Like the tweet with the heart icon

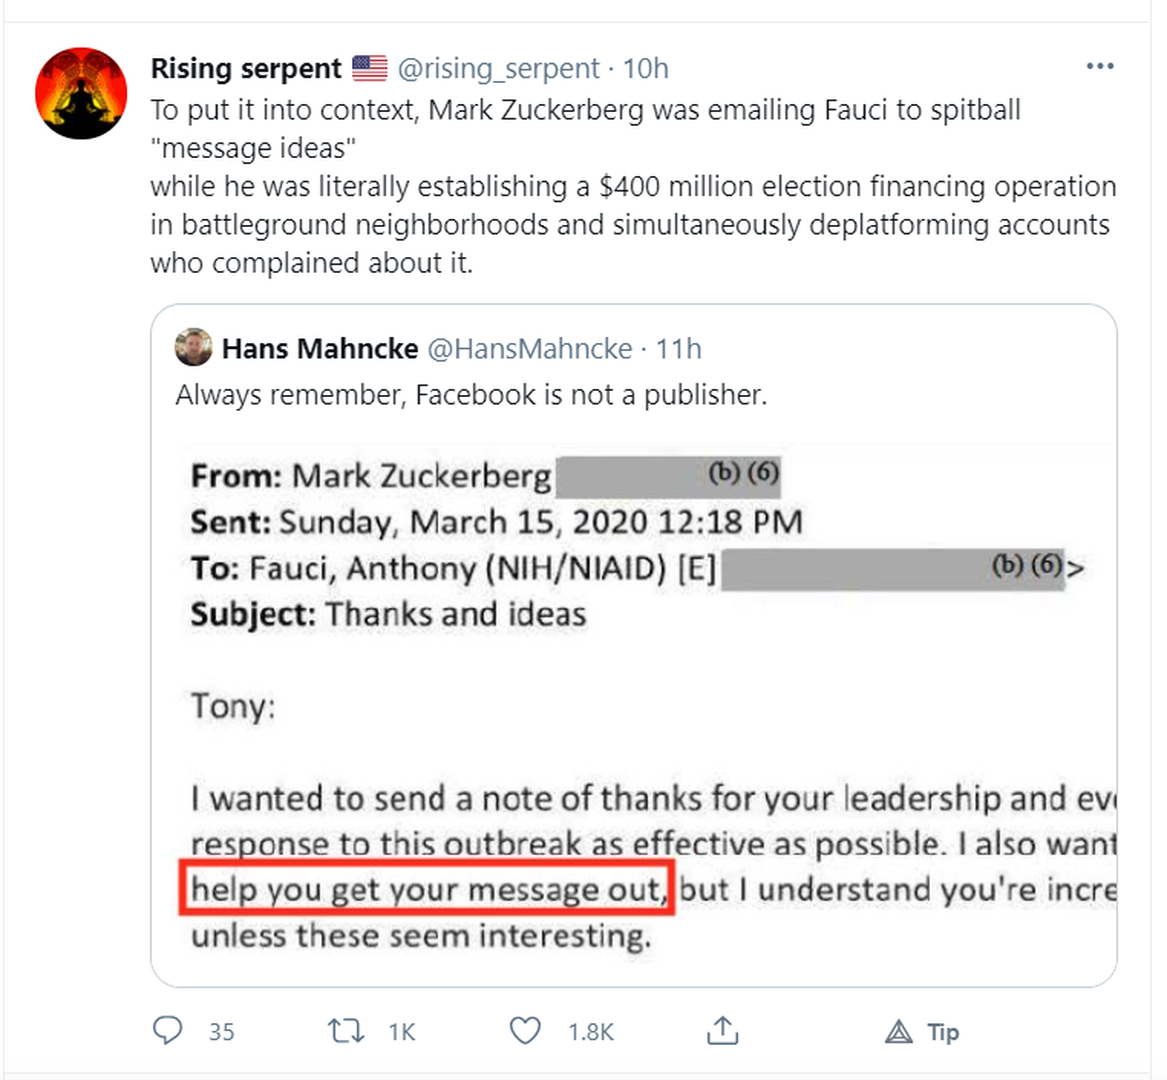[x=525, y=1031]
